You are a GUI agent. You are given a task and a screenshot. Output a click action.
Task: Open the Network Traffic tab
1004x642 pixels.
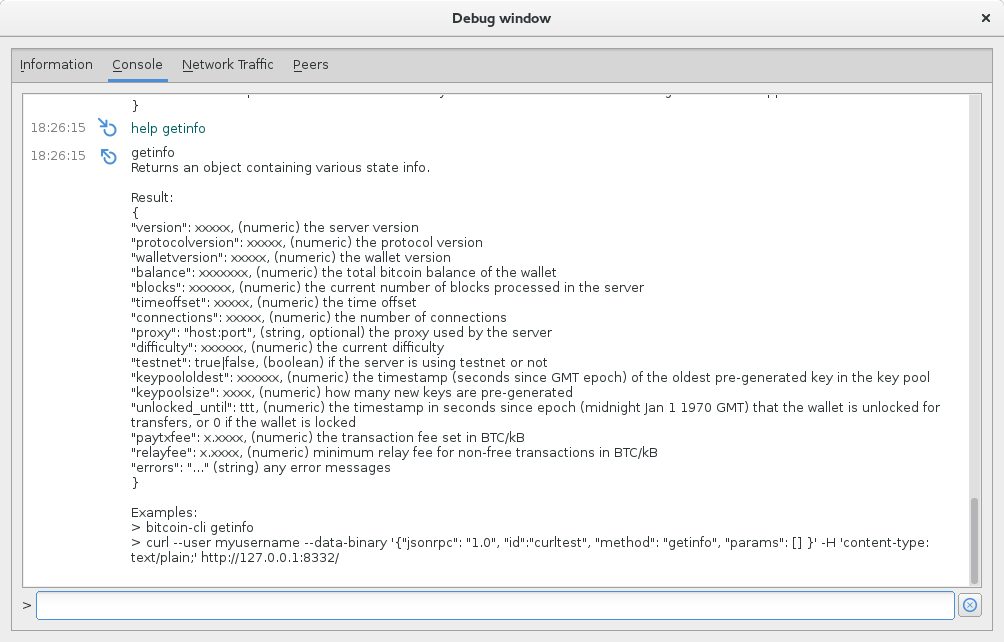(x=227, y=64)
